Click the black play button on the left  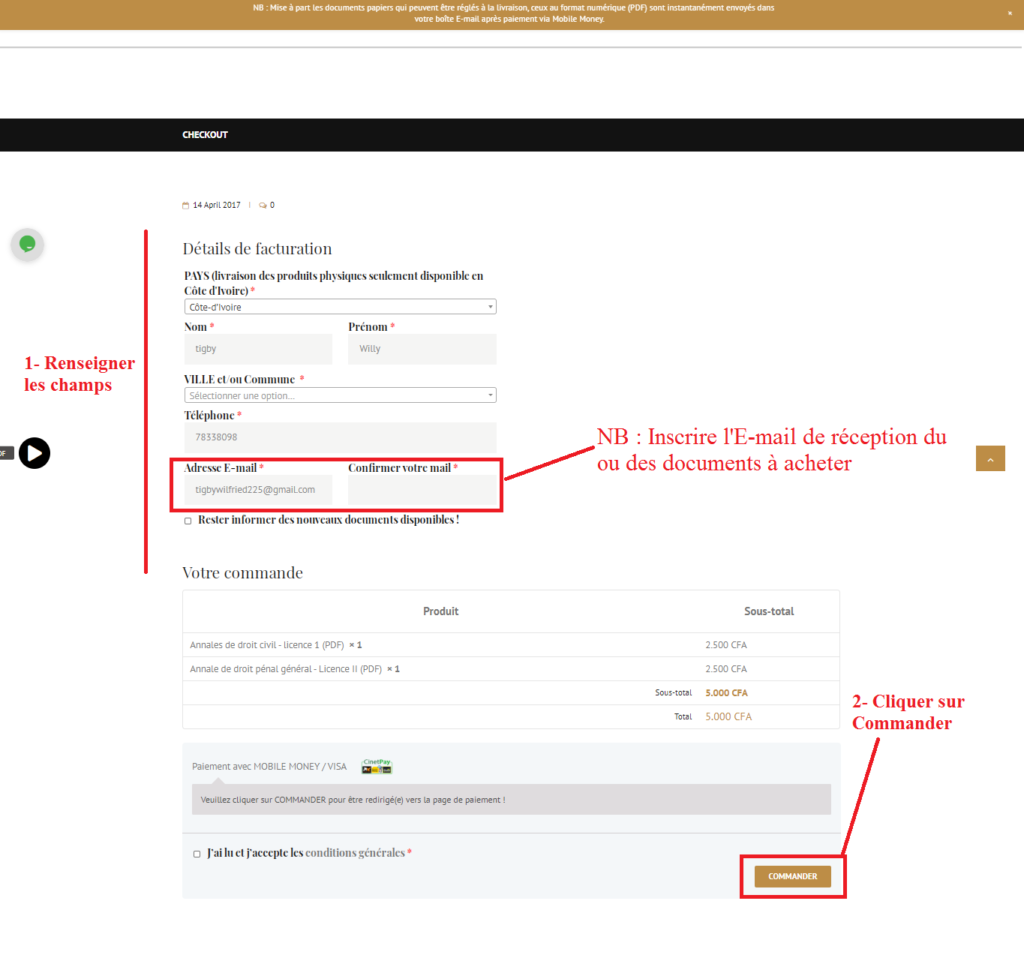tap(34, 453)
